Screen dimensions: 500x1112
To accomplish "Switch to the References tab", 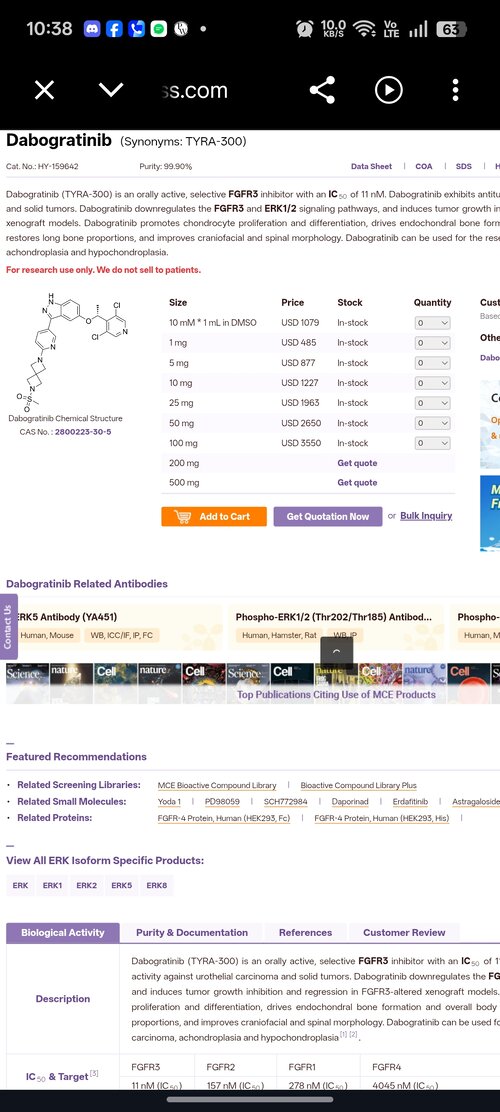I will (306, 933).
